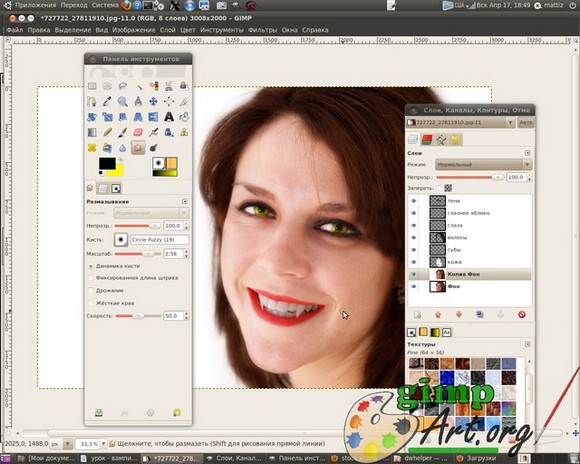Switch to the Channels tab
The height and width of the screenshot is (464, 580).
coord(427,139)
